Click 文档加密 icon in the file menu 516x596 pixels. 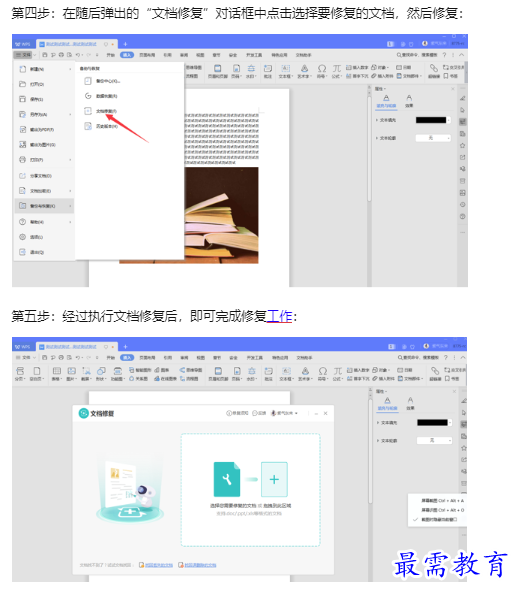[23, 191]
